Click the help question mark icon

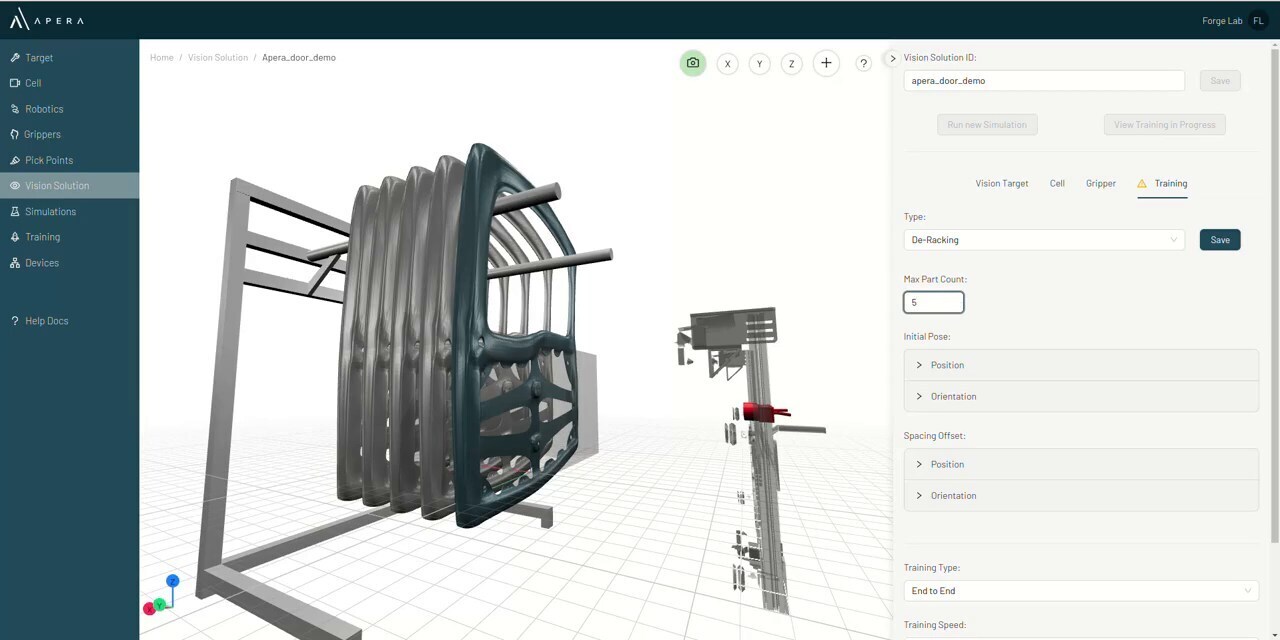pyautogui.click(x=863, y=63)
